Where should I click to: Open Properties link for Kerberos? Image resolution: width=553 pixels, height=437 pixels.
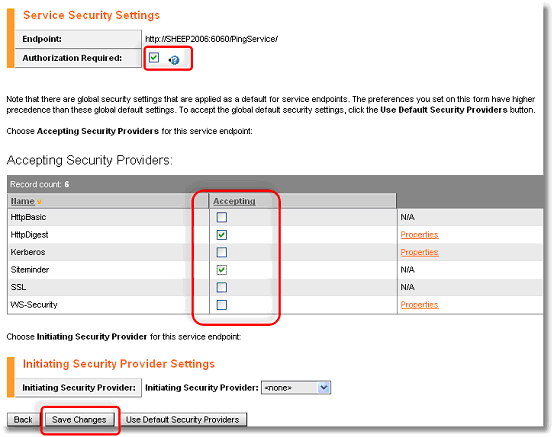point(419,252)
